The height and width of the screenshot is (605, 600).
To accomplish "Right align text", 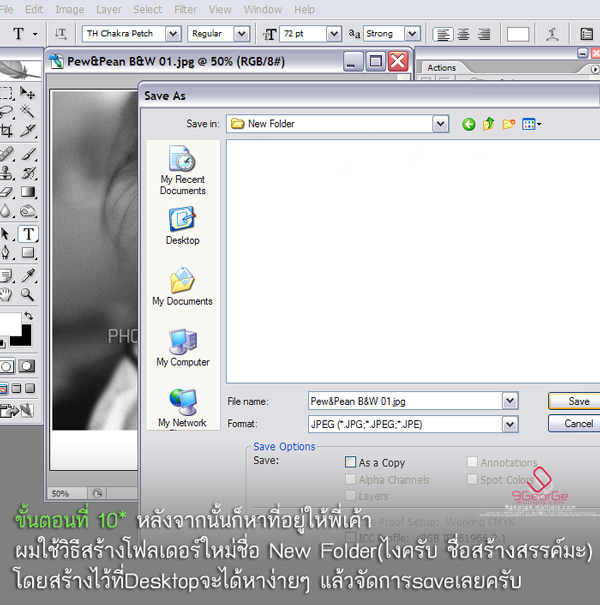I will point(483,34).
